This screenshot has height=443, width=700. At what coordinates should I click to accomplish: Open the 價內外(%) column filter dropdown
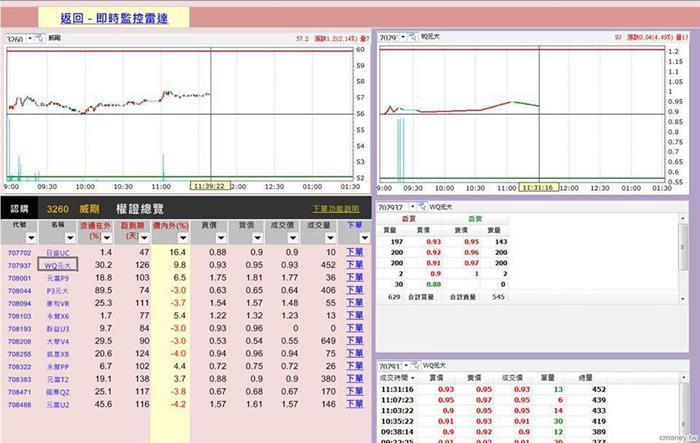(183, 238)
